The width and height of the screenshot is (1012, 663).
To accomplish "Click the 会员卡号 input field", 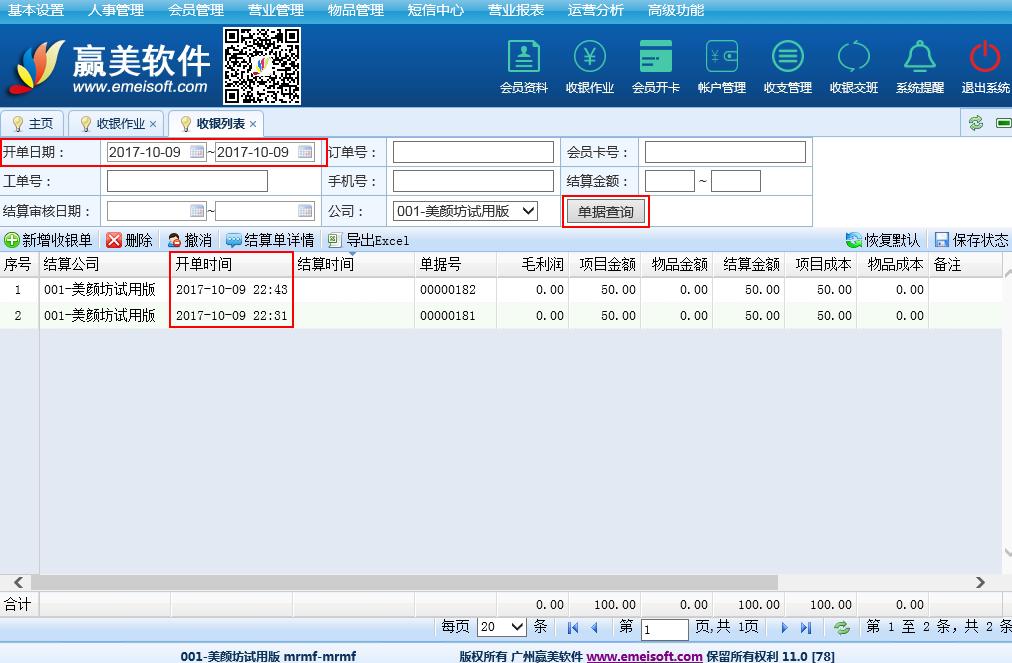I will click(724, 152).
